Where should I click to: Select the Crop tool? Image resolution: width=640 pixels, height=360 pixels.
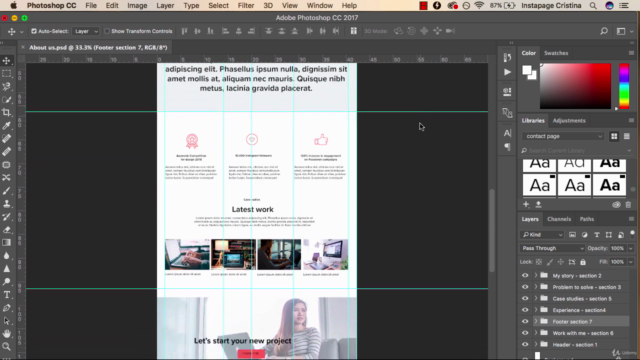[x=7, y=113]
